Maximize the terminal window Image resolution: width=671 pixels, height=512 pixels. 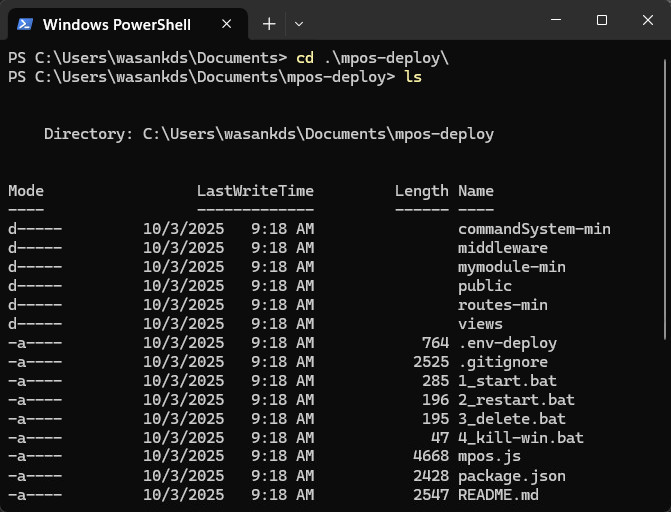602,20
